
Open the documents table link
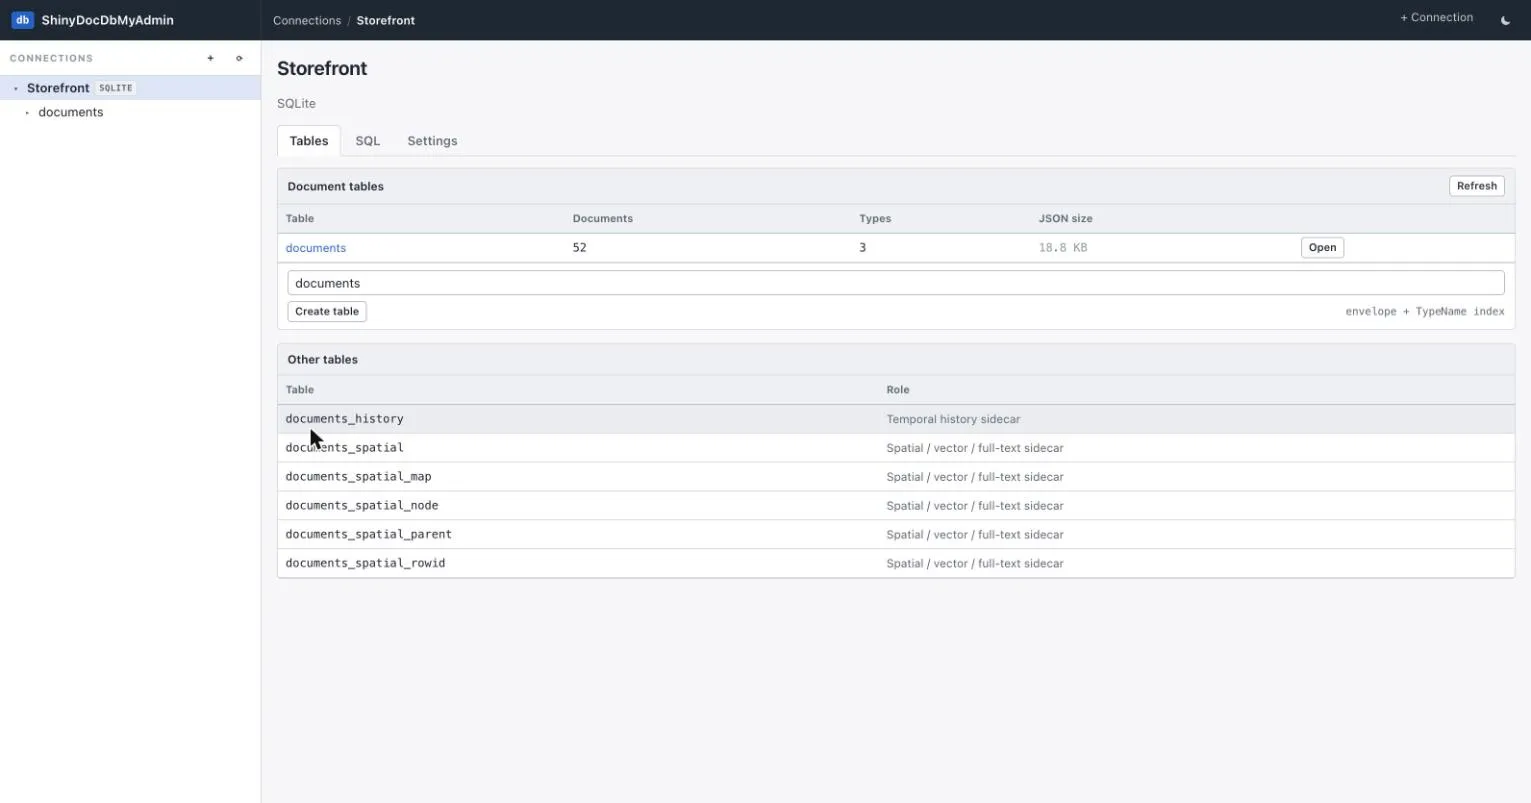[x=316, y=248]
